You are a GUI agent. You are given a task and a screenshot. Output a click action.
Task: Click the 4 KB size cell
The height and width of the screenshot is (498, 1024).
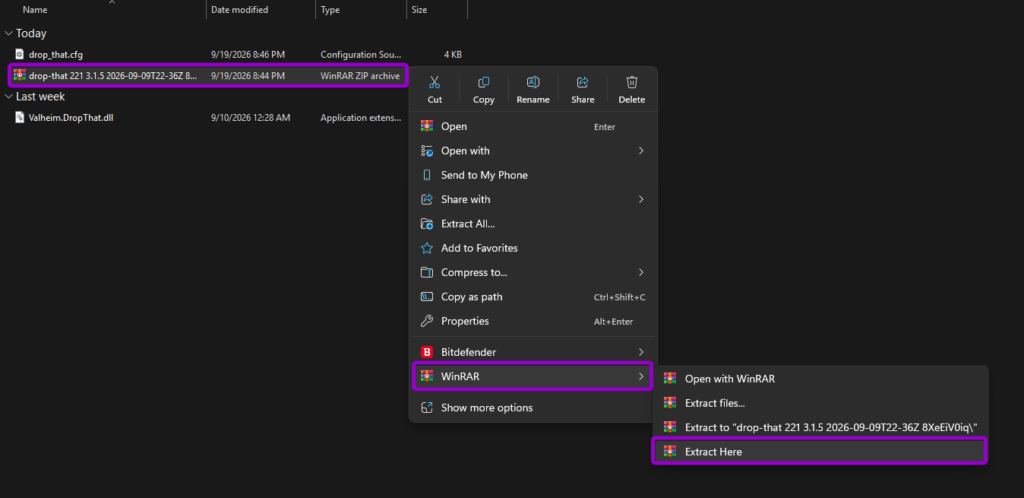(453, 55)
